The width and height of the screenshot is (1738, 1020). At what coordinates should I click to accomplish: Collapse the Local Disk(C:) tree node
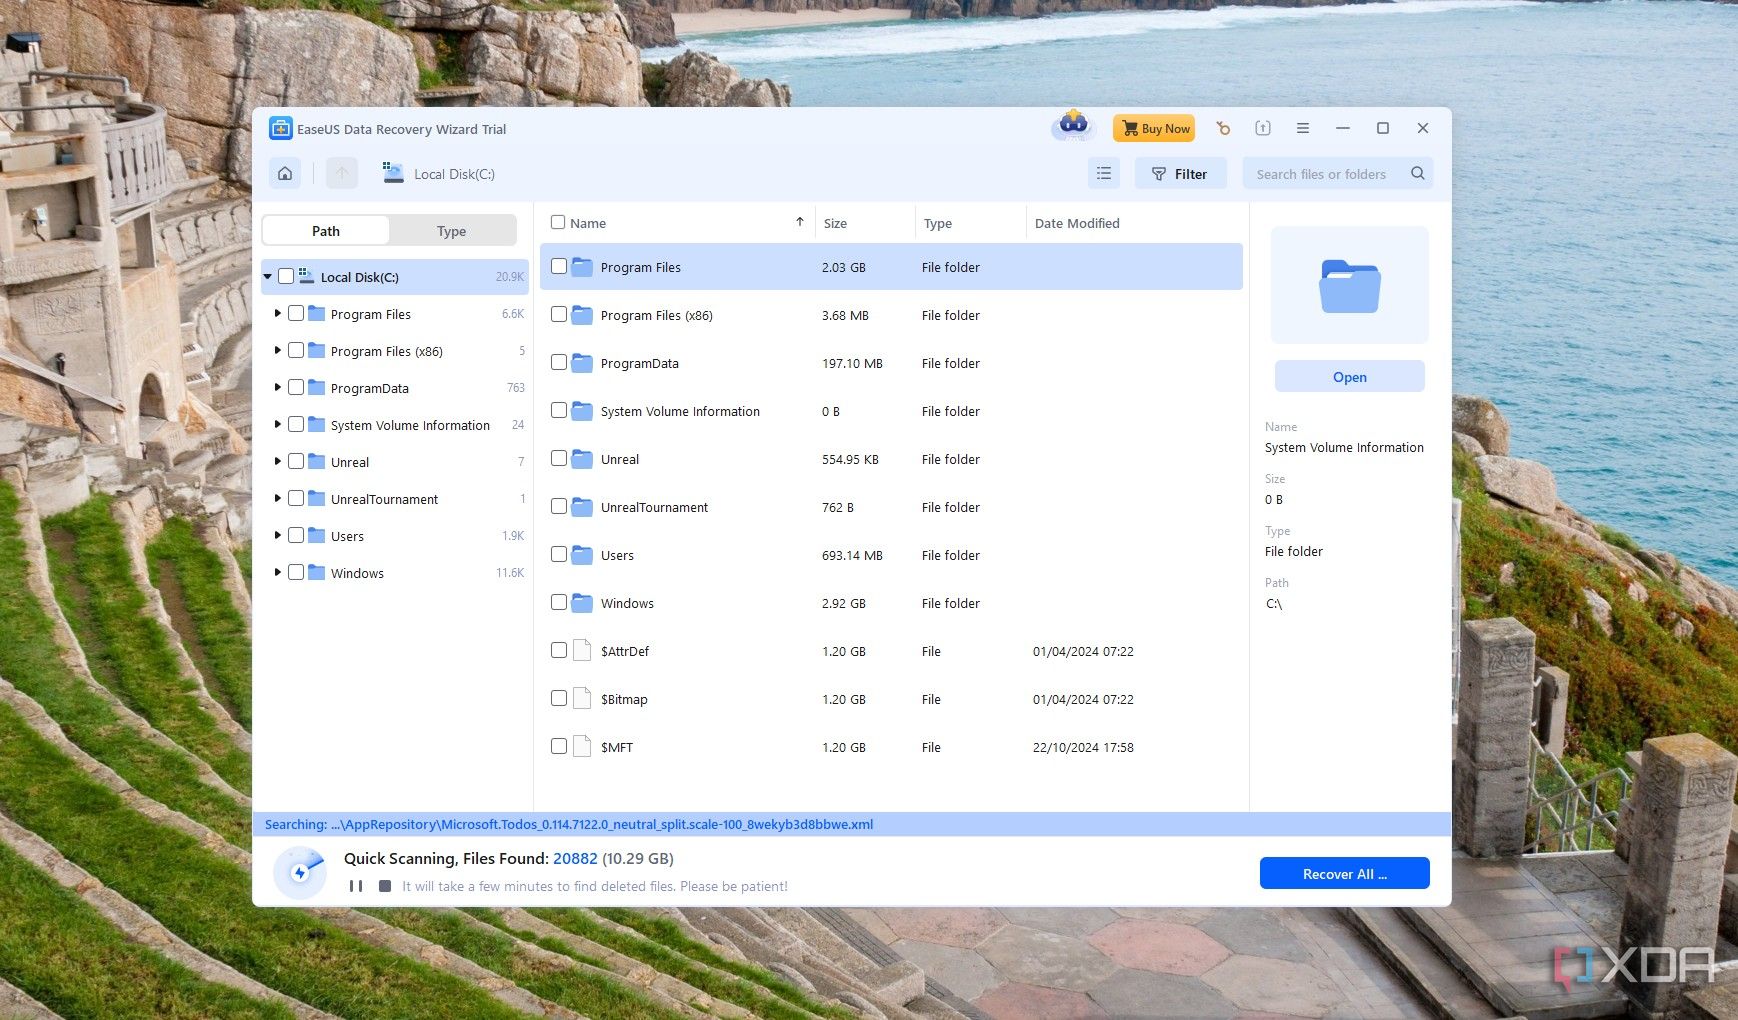(x=268, y=277)
